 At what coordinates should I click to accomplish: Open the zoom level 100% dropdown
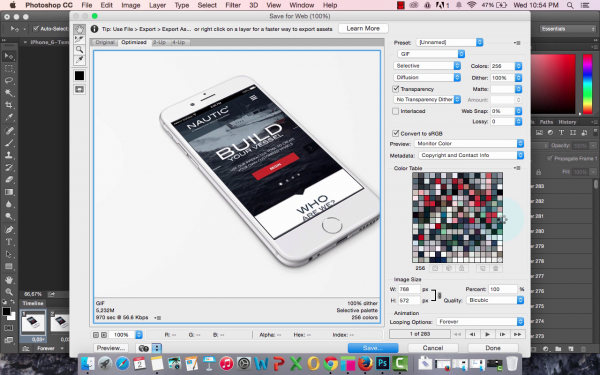coord(126,335)
